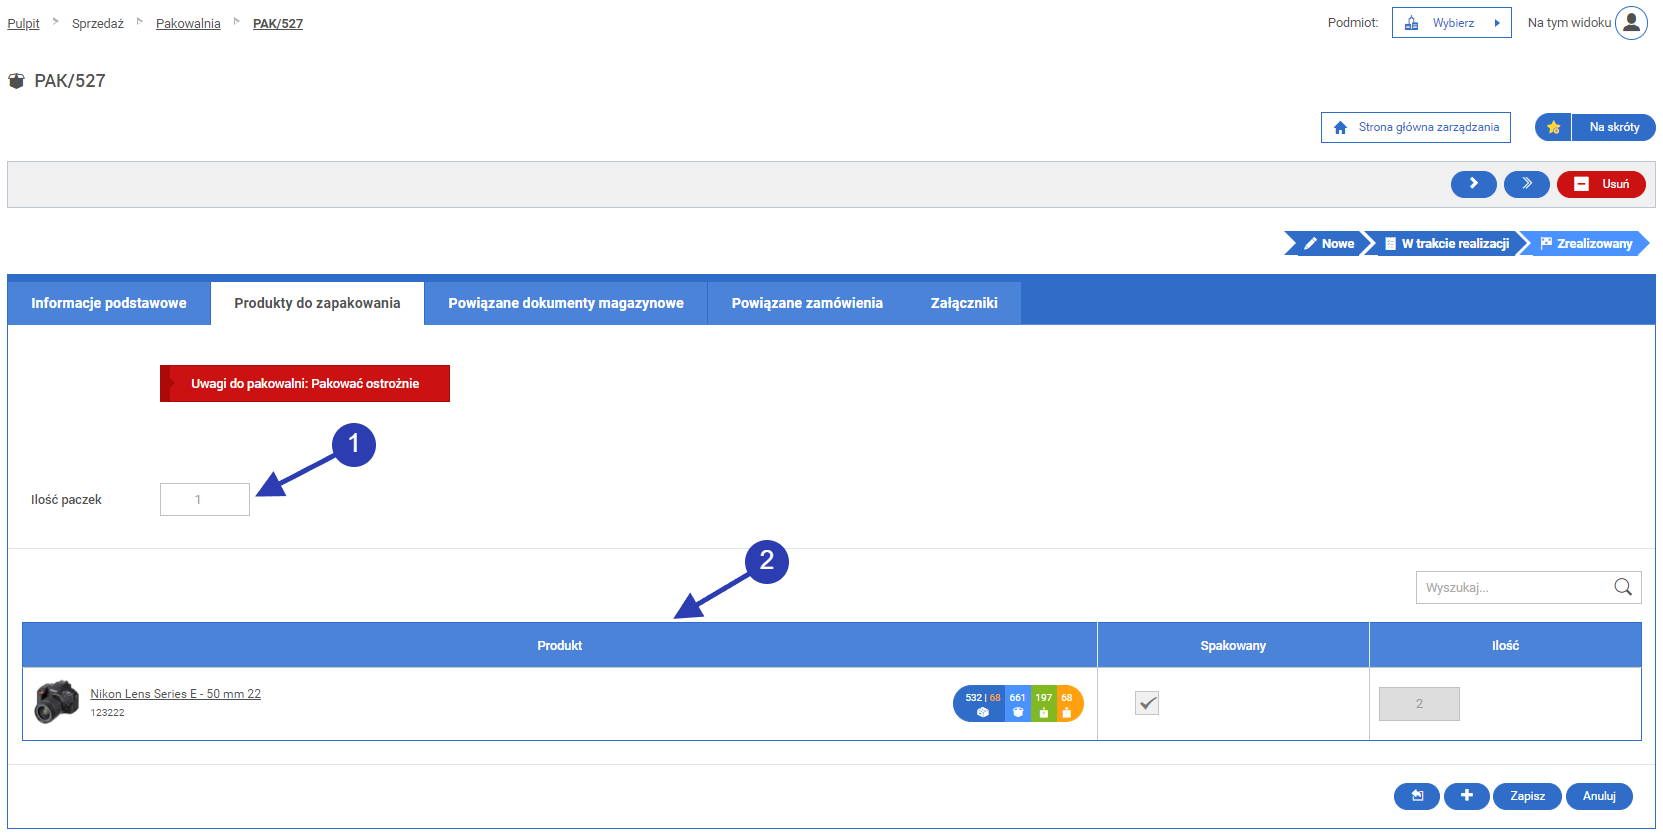
Task: Click the green 197 stock badge
Action: click(1043, 704)
